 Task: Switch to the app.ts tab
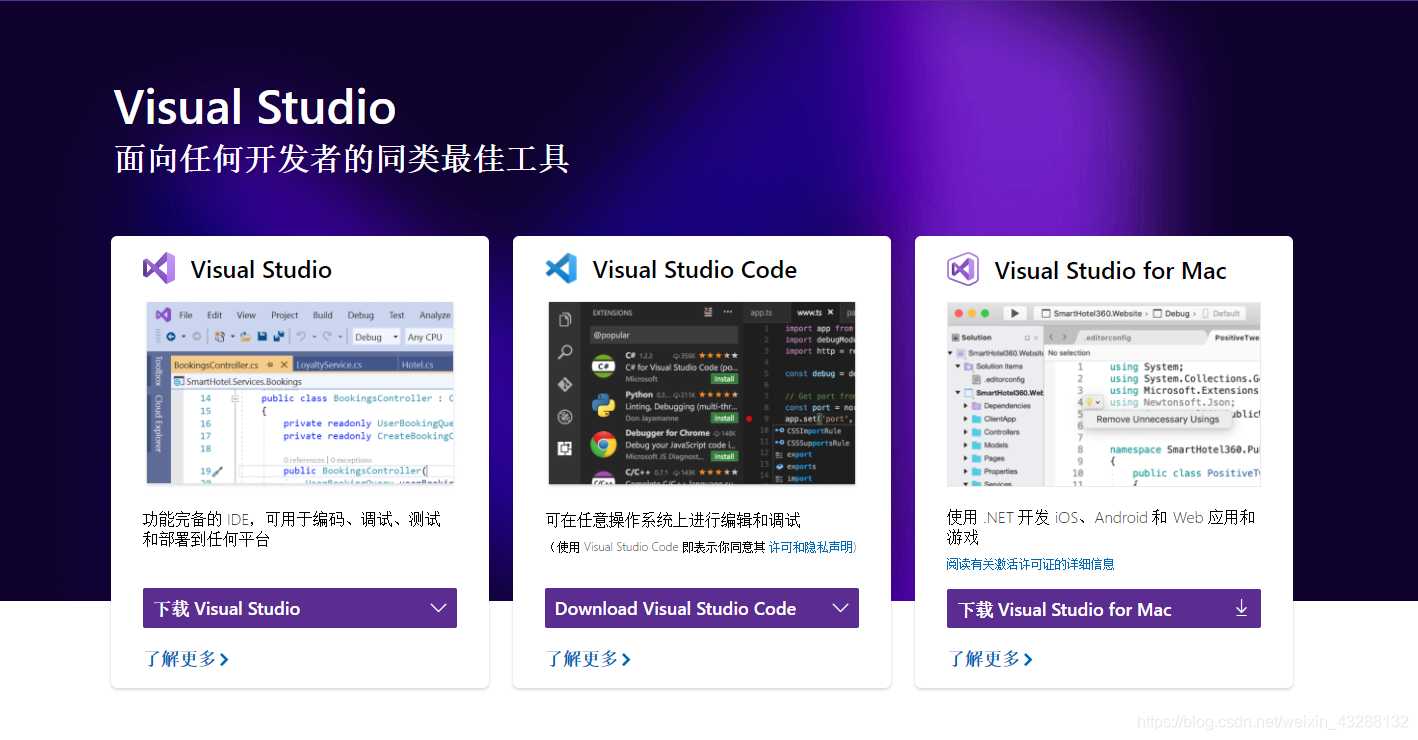761,312
